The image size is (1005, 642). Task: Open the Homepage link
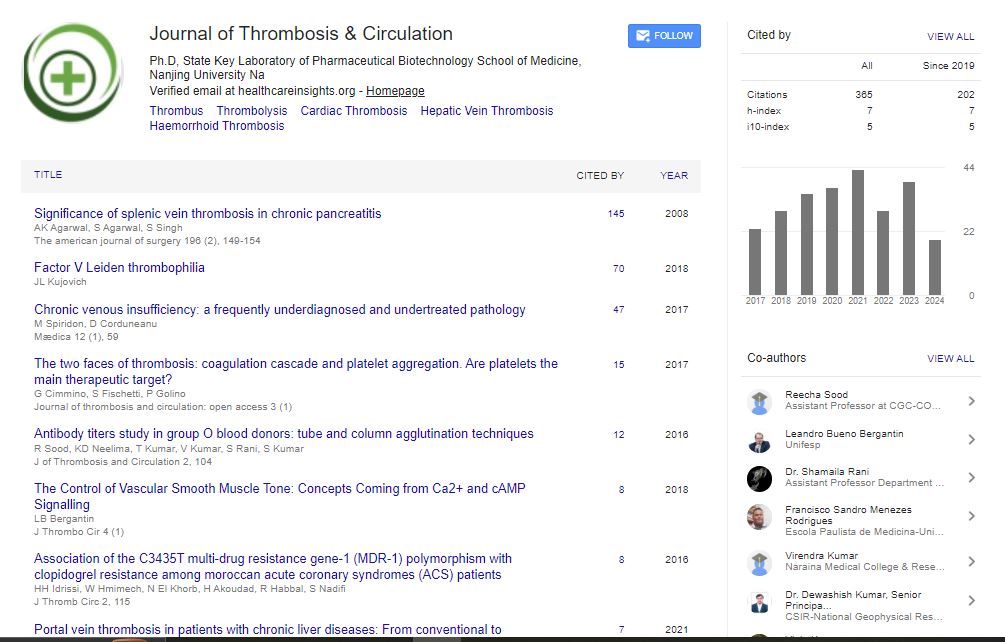(395, 91)
